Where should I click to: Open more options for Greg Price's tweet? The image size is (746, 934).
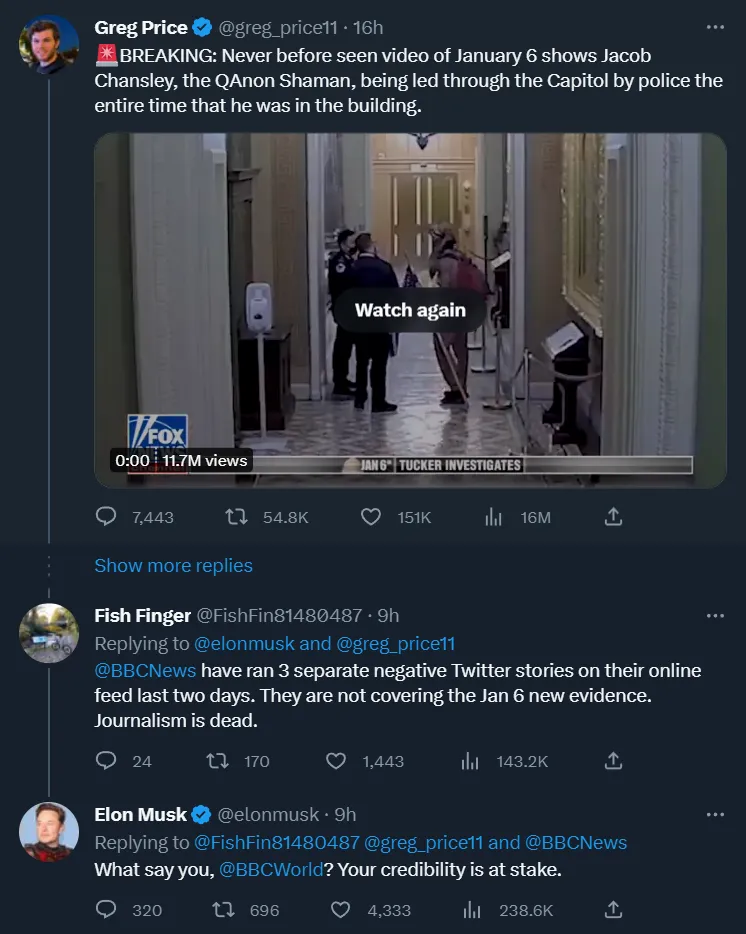[714, 27]
